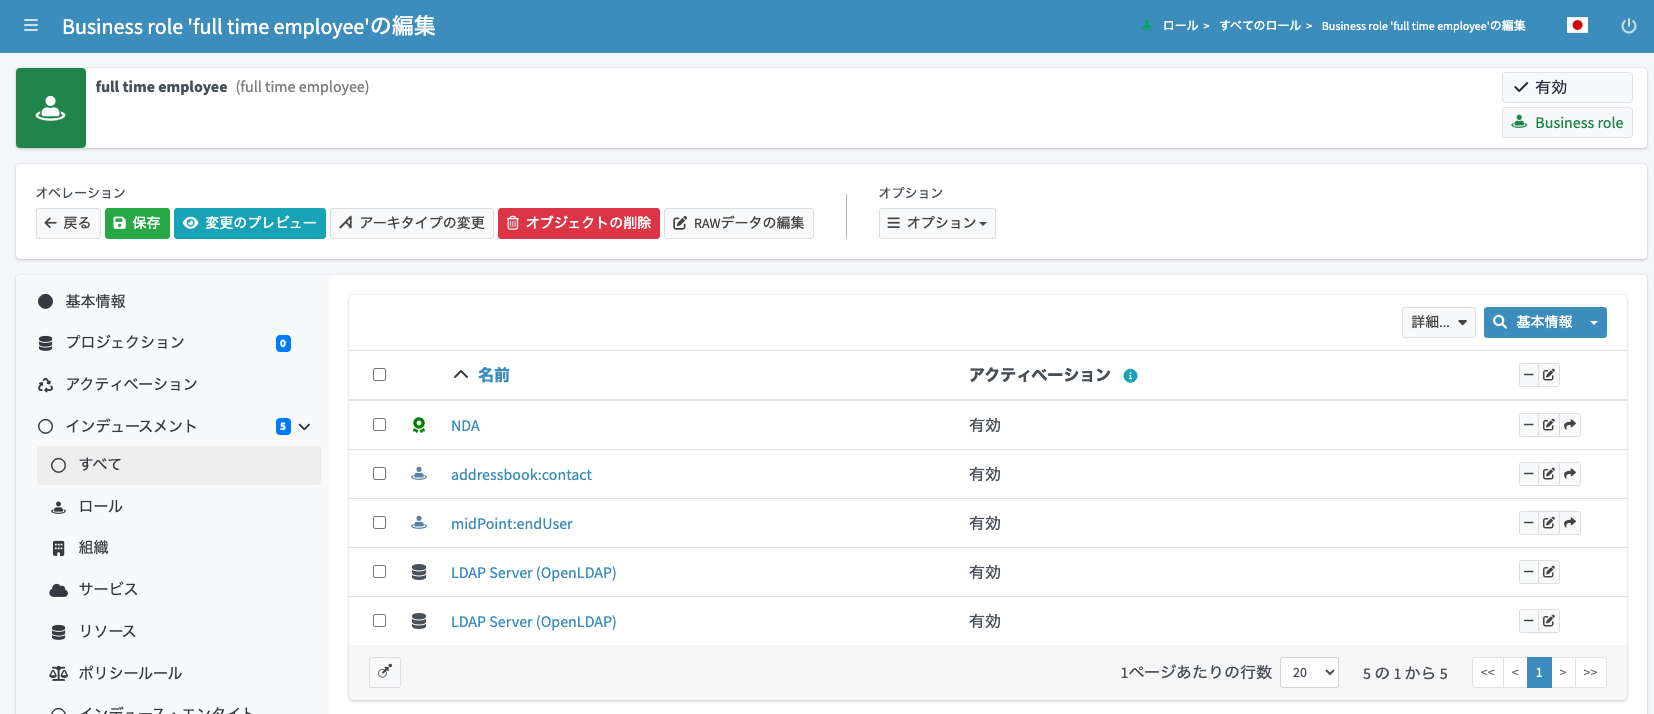Toggle the select-all checkbox in header
This screenshot has width=1654, height=714.
click(x=379, y=374)
